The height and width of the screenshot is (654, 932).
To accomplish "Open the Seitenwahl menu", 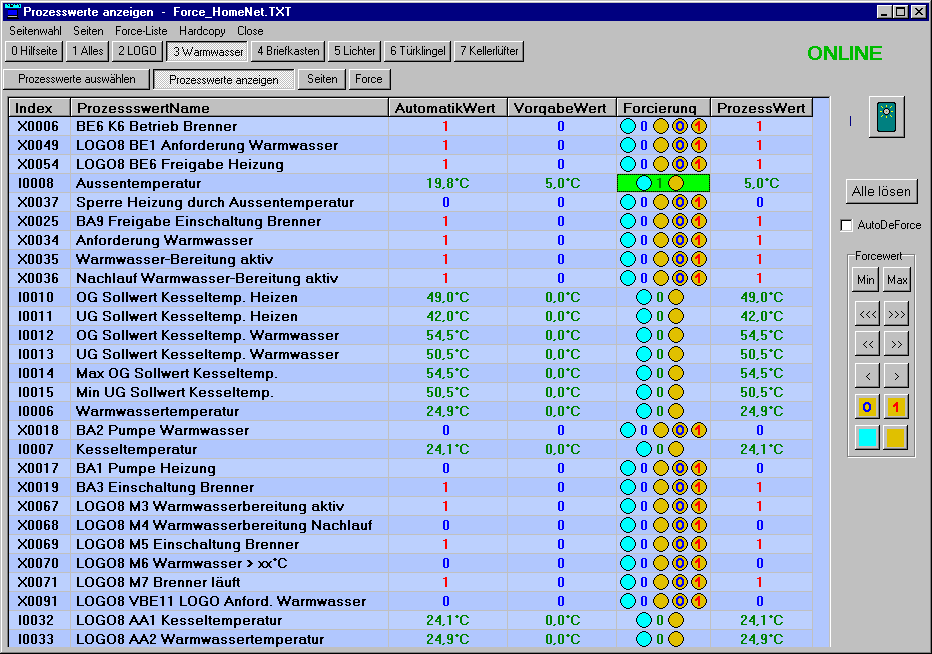I will coord(35,31).
